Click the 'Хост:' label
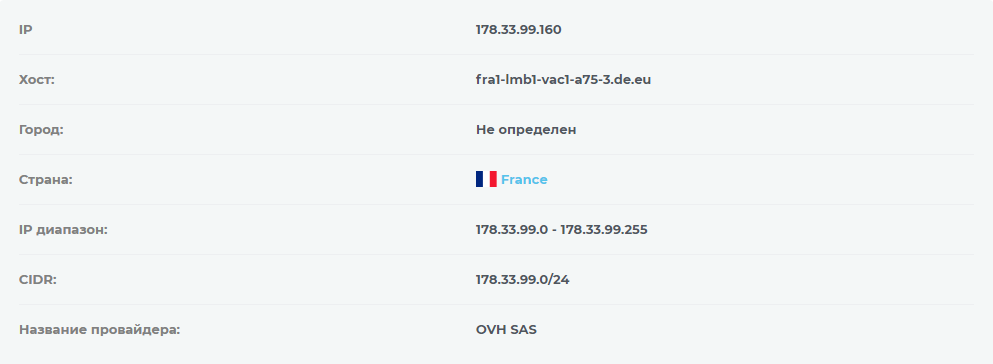Viewport: 993px width, 364px height. pyautogui.click(x=37, y=80)
